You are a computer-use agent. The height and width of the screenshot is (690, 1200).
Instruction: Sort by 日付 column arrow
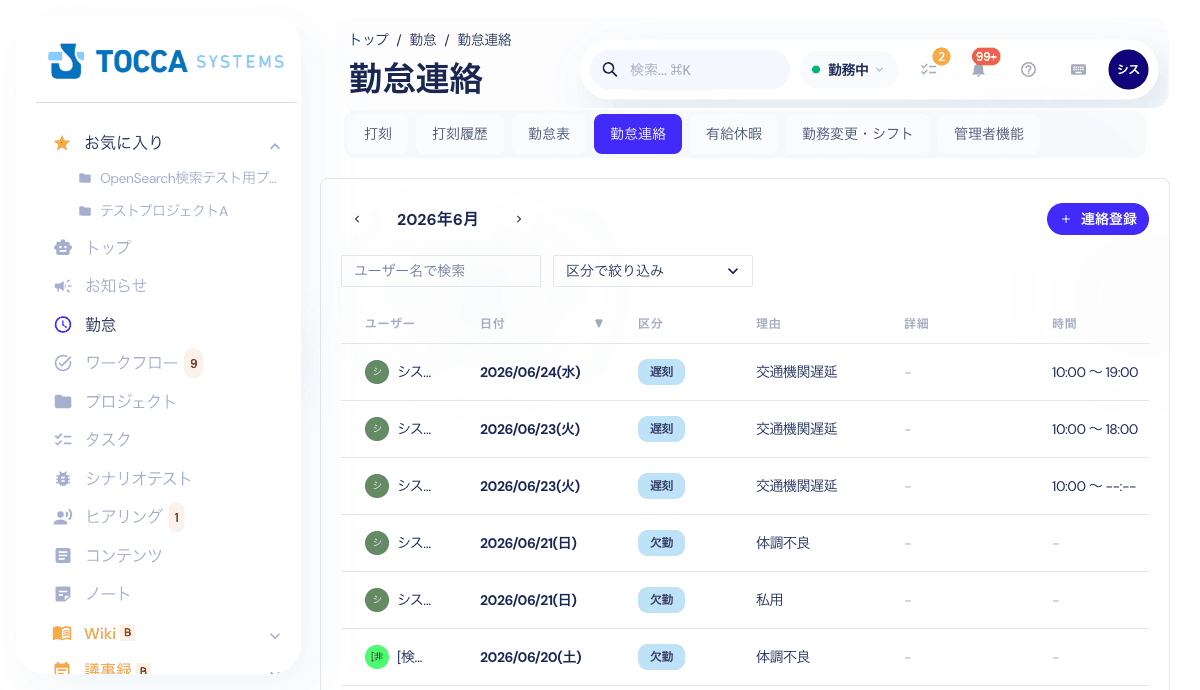click(x=599, y=324)
